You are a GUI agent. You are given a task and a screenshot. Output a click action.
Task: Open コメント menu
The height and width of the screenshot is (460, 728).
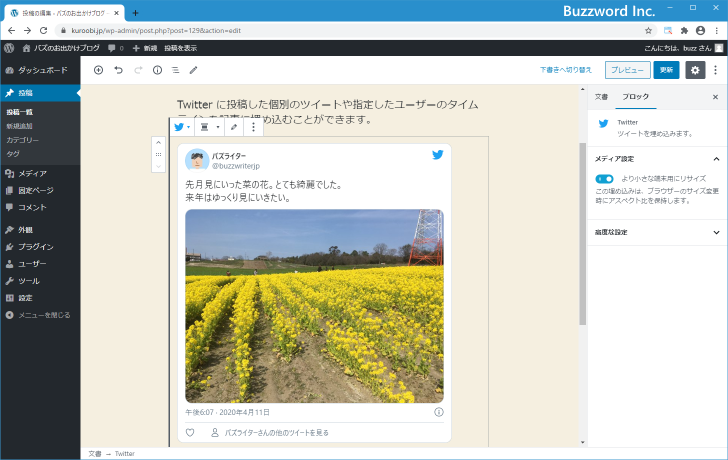tap(40, 207)
